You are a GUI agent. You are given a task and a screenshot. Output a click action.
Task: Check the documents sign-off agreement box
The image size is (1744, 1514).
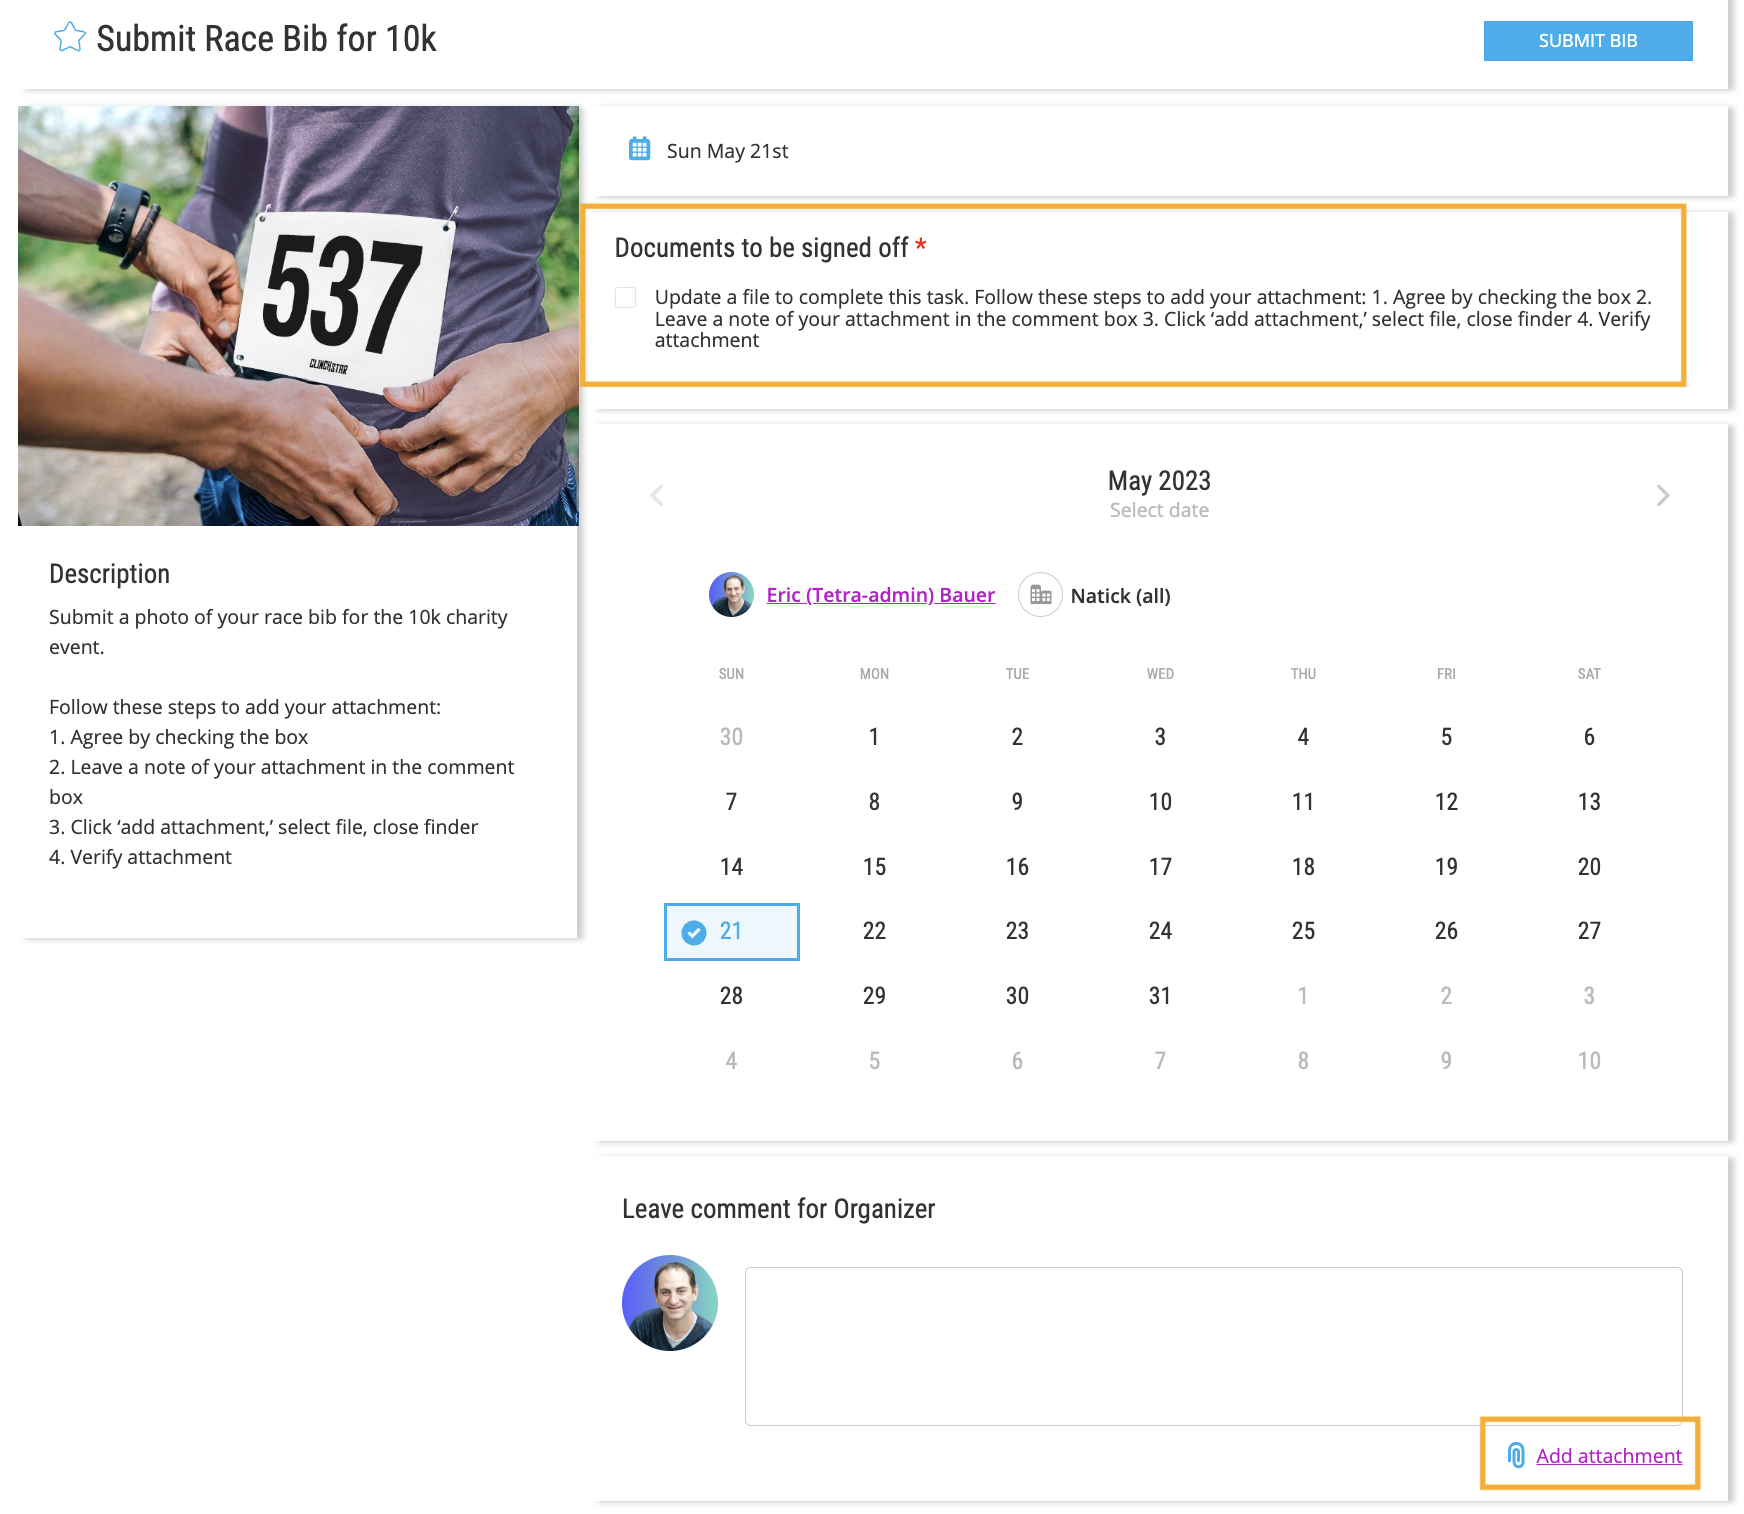[x=626, y=297]
